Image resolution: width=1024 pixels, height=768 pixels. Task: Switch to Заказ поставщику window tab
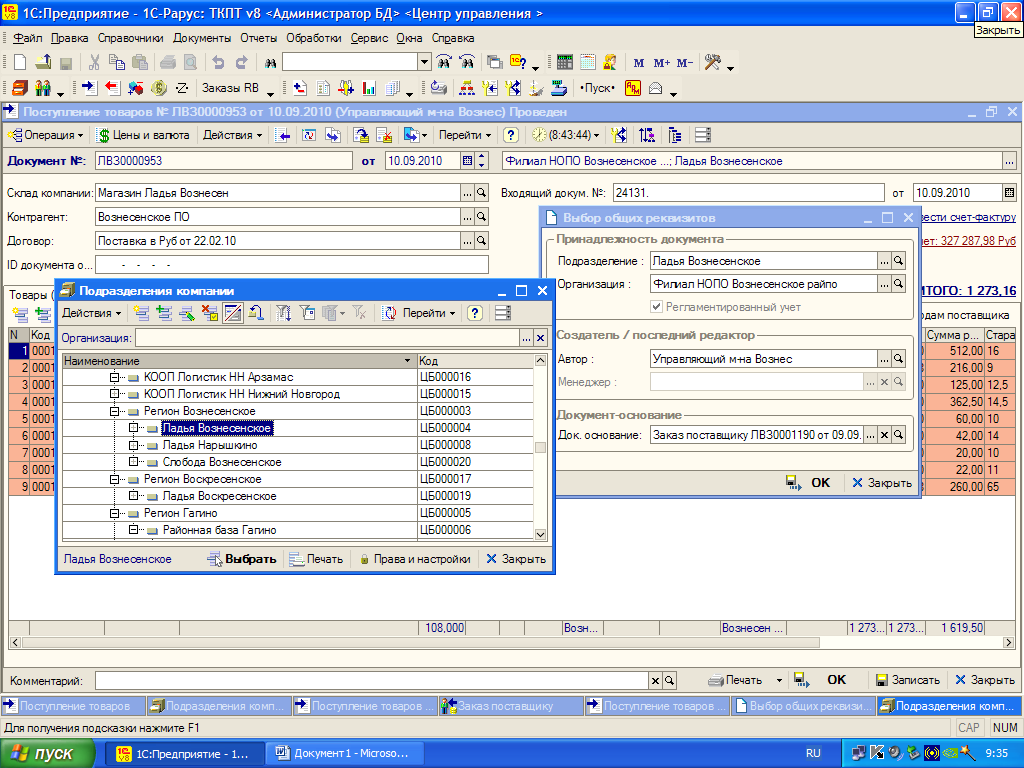[511, 706]
